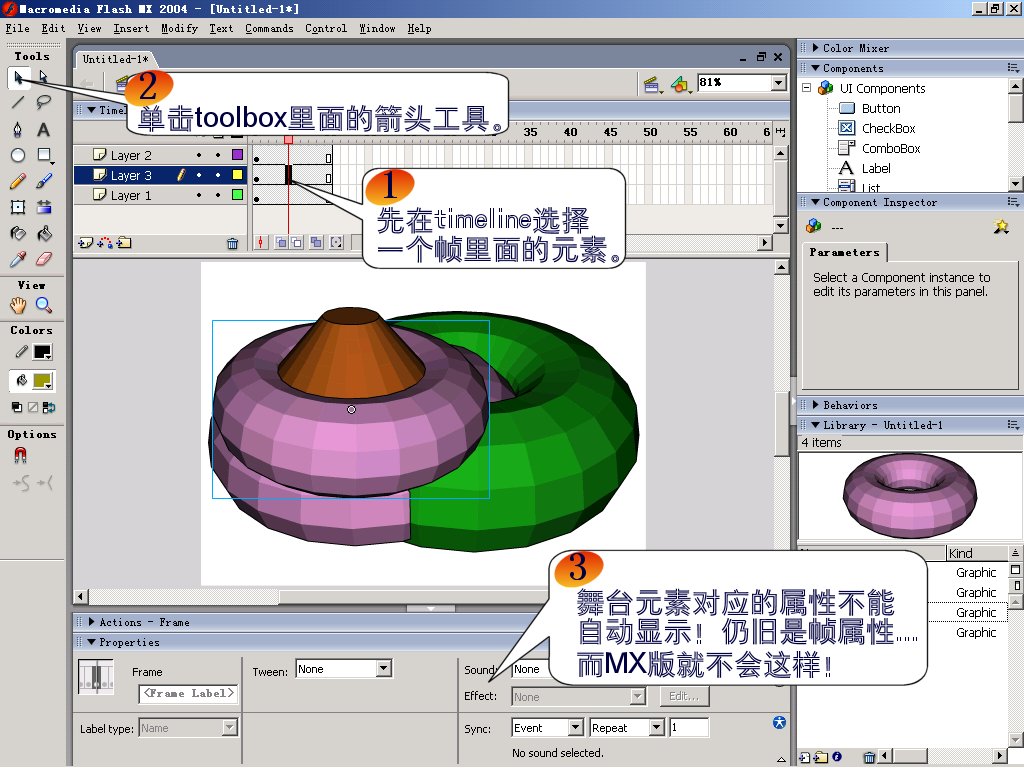Toggle Edit Multiple Frames button
The height and width of the screenshot is (768, 1024).
(317, 243)
